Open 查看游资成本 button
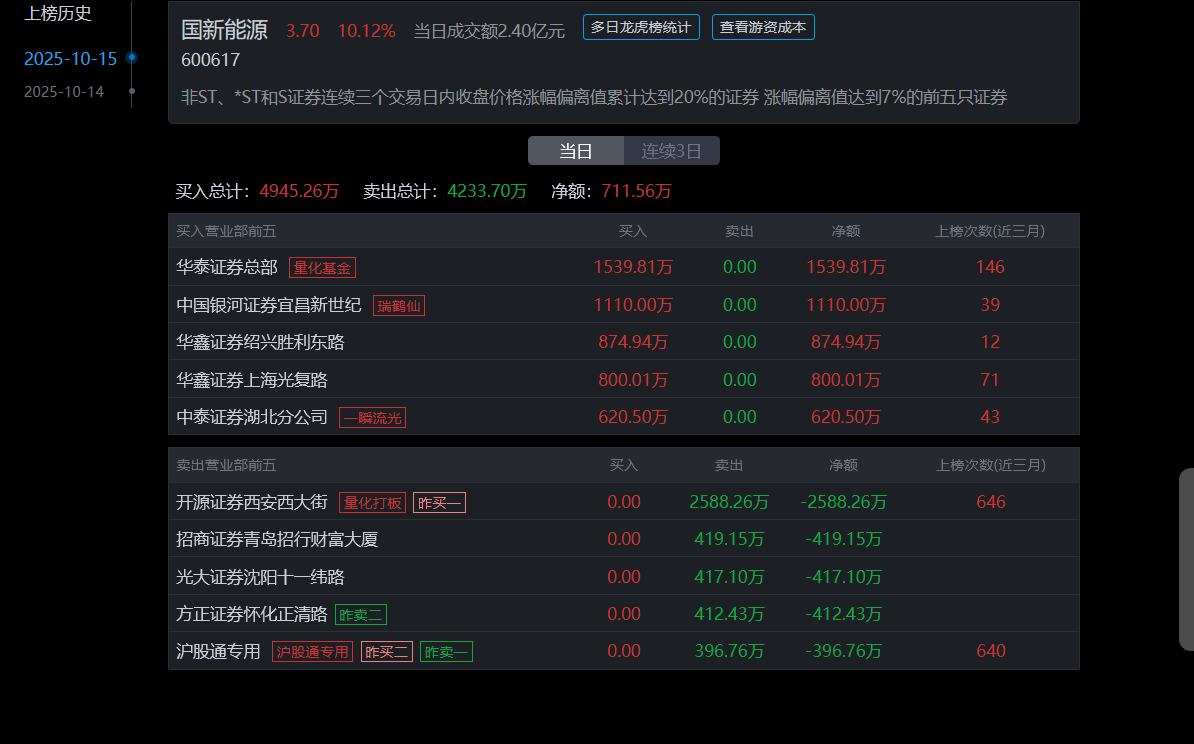Viewport: 1194px width, 744px height. [x=762, y=27]
